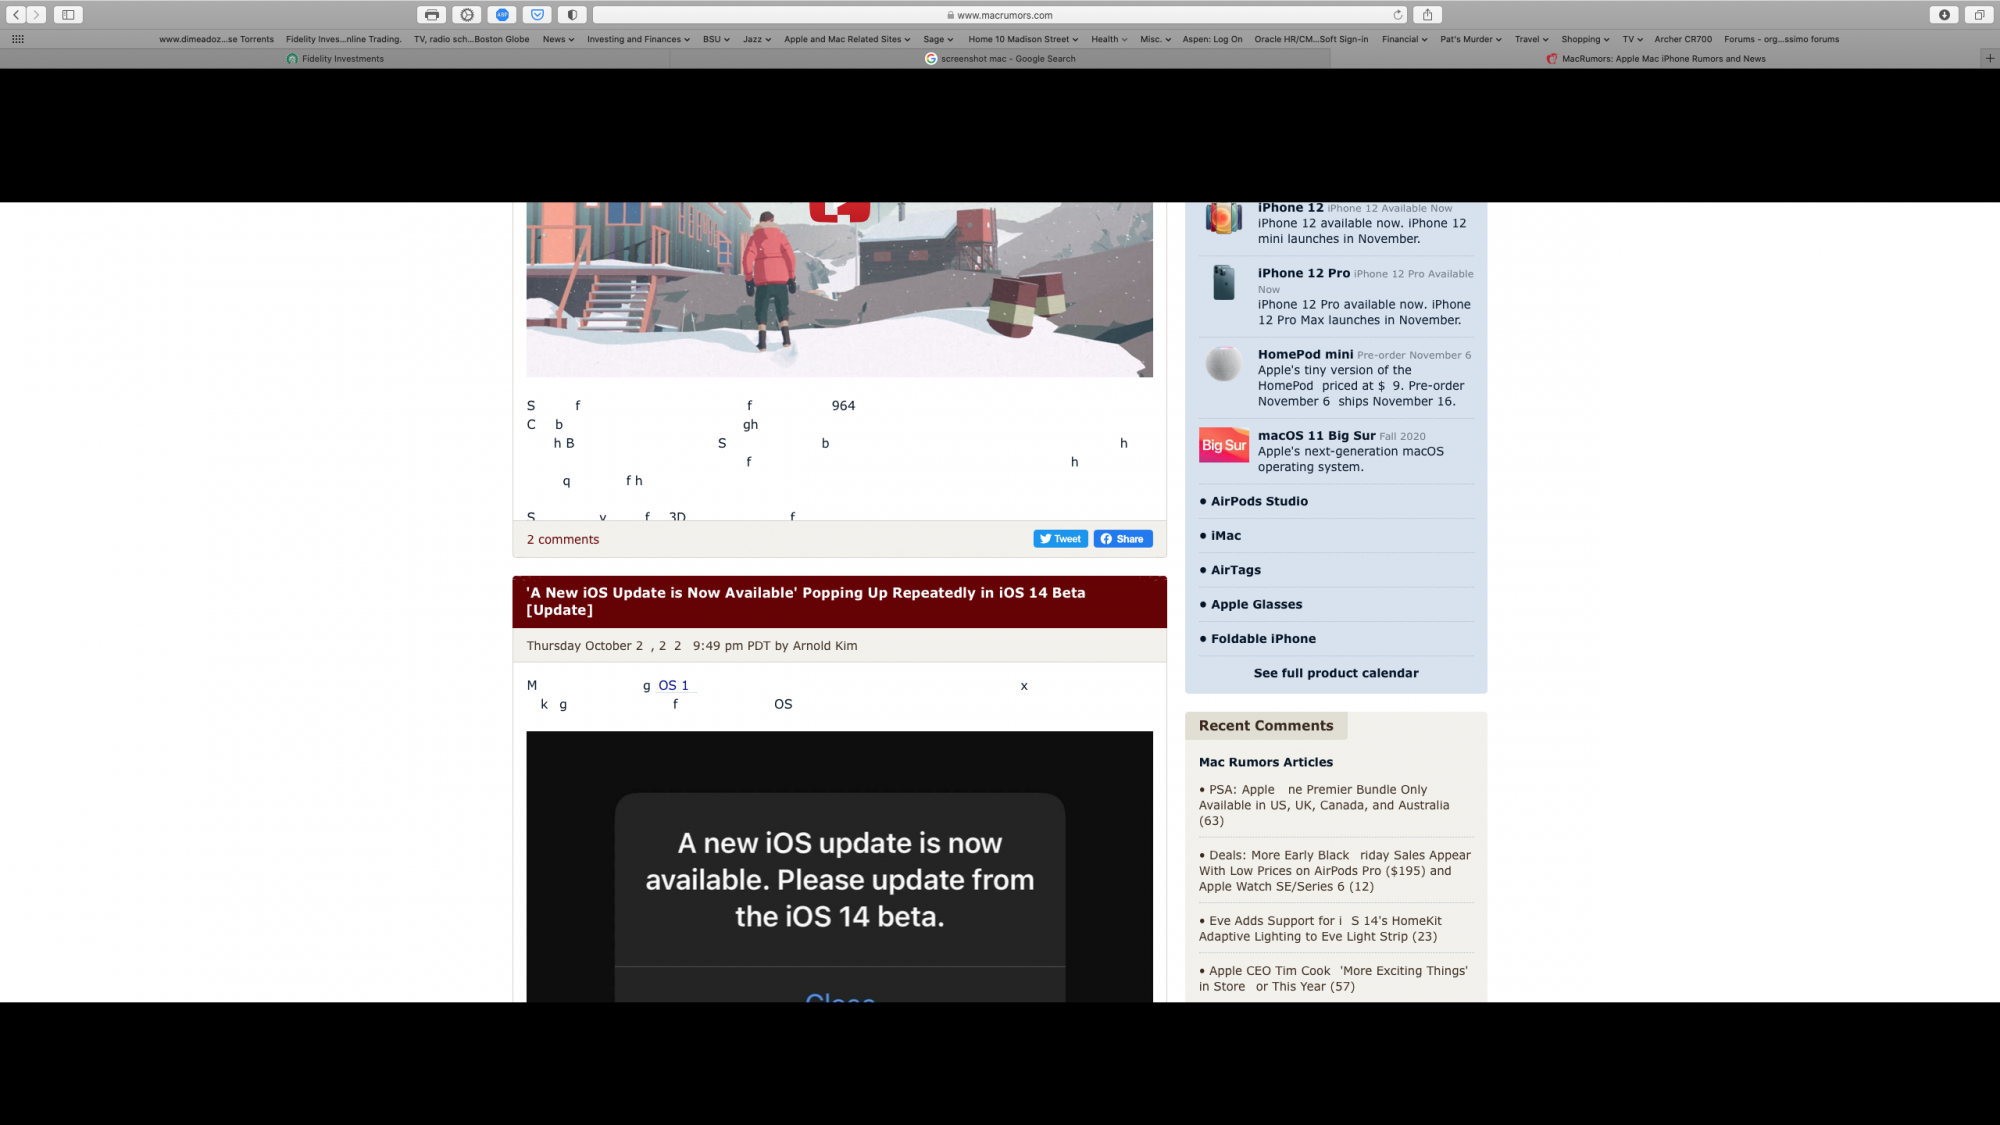The height and width of the screenshot is (1125, 2000).
Task: Click the iPhone 12 Pro product thumbnail
Action: pyautogui.click(x=1223, y=283)
